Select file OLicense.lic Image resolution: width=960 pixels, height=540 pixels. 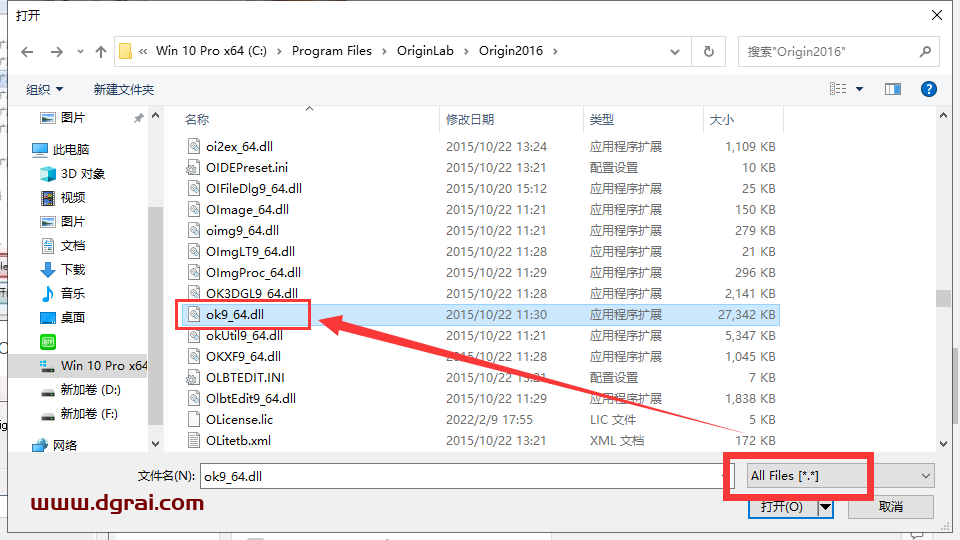coord(239,419)
